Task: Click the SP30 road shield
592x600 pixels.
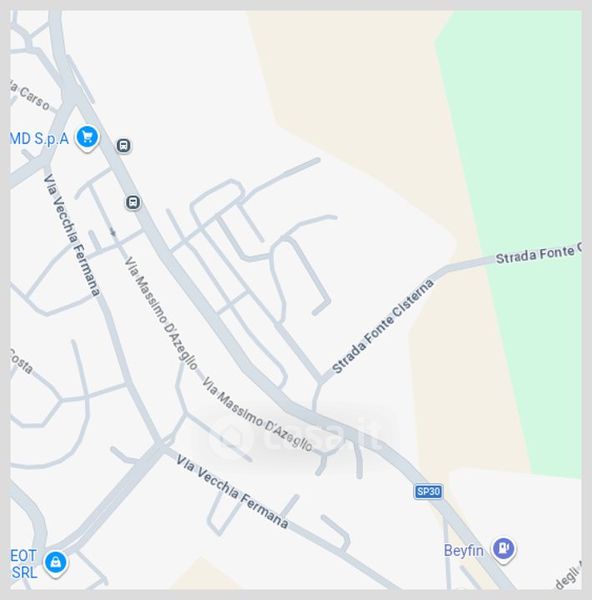Action: [x=428, y=491]
